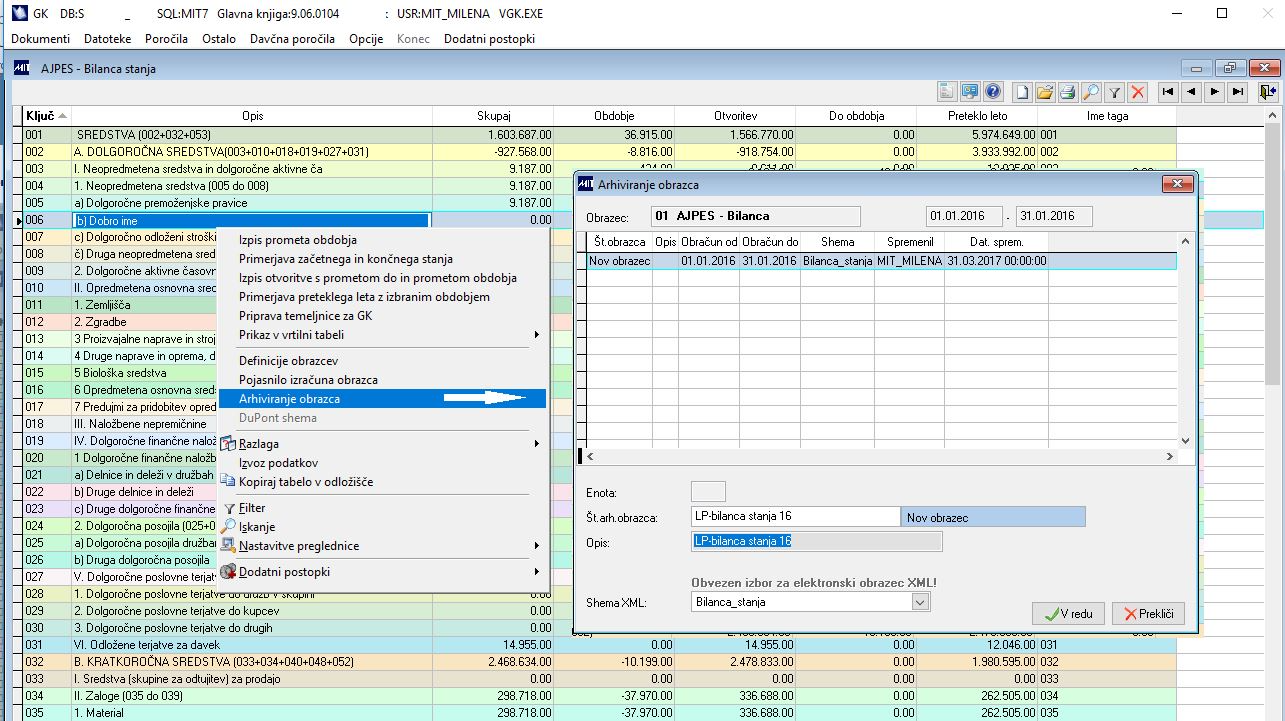Click the open folder toolbar icon
The image size is (1285, 721).
(x=1045, y=92)
